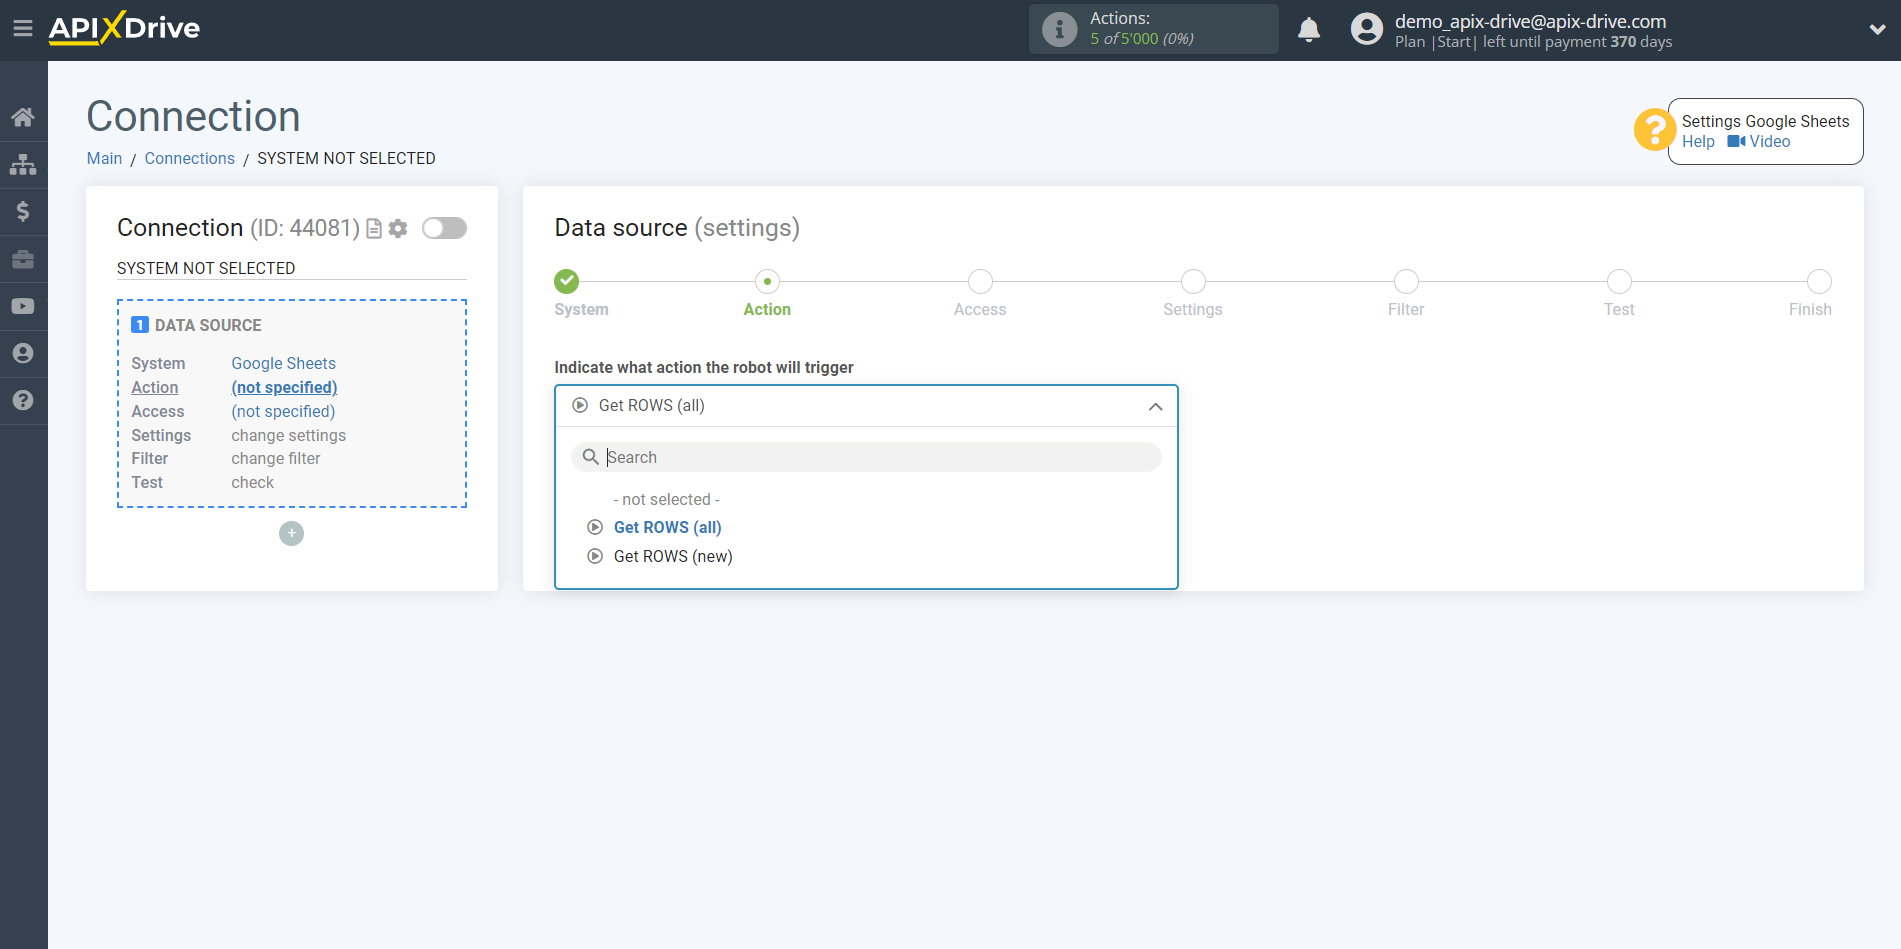Open profile icon in sidebar
The width and height of the screenshot is (1901, 949).
(23, 353)
